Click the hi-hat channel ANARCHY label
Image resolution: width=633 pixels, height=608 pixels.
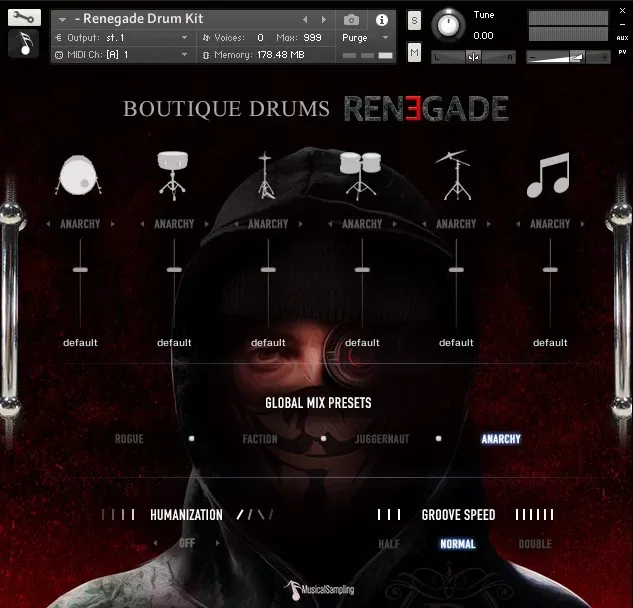(268, 224)
